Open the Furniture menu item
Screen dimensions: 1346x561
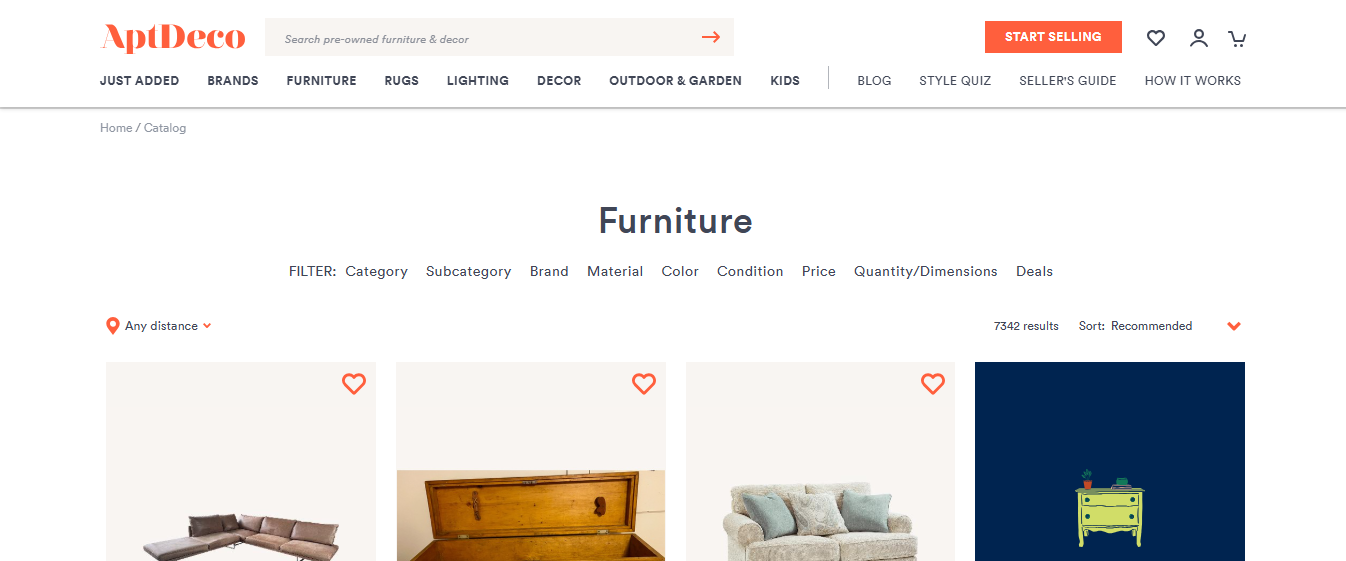(x=321, y=81)
